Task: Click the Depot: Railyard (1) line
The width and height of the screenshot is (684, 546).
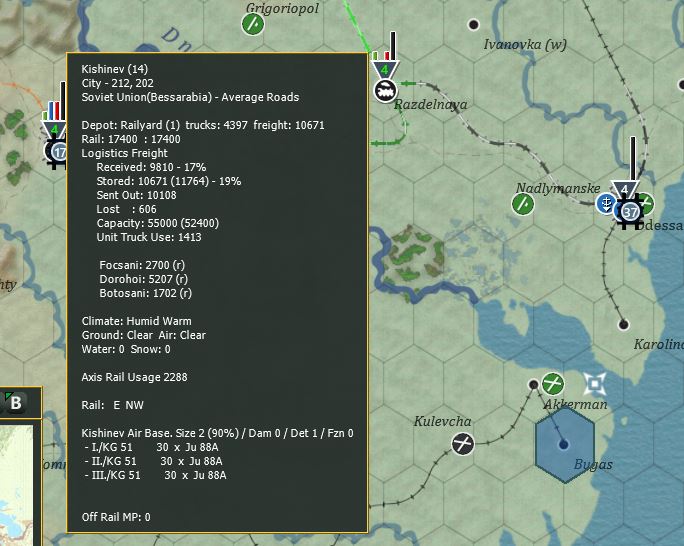Action: (203, 125)
